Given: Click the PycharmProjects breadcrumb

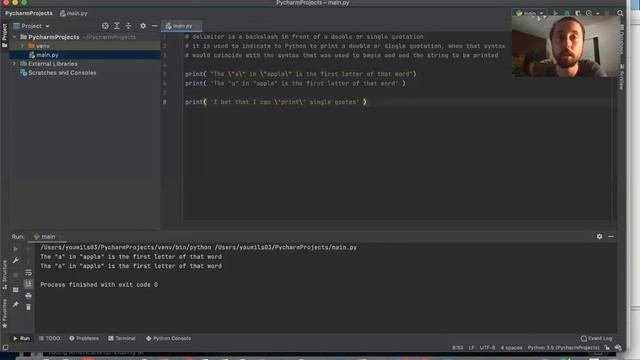Looking at the screenshot, I should 29,13.
